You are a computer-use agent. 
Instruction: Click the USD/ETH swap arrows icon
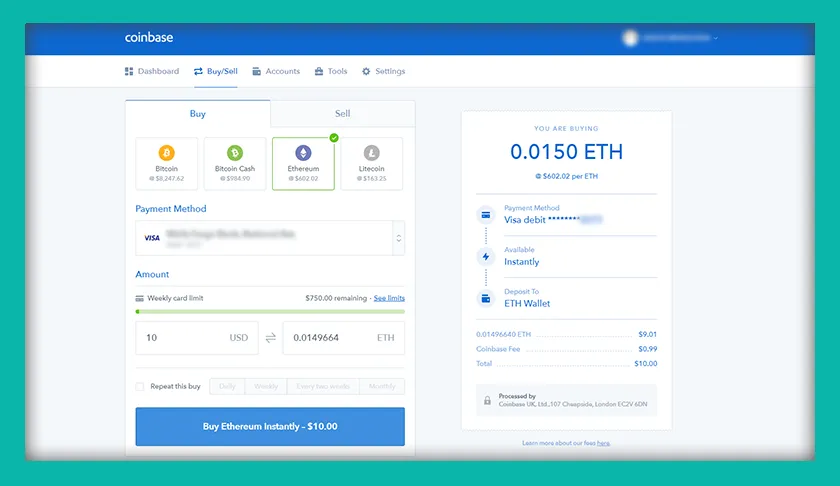tap(271, 338)
